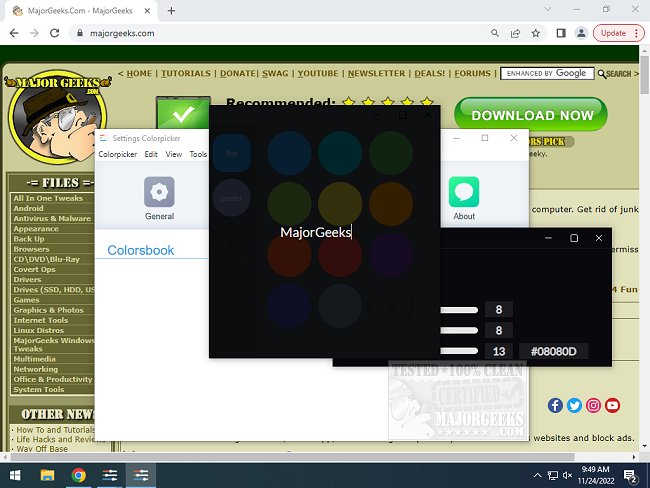Adjust the top color slider in picker
The width and height of the screenshot is (650, 488).
tap(459, 310)
